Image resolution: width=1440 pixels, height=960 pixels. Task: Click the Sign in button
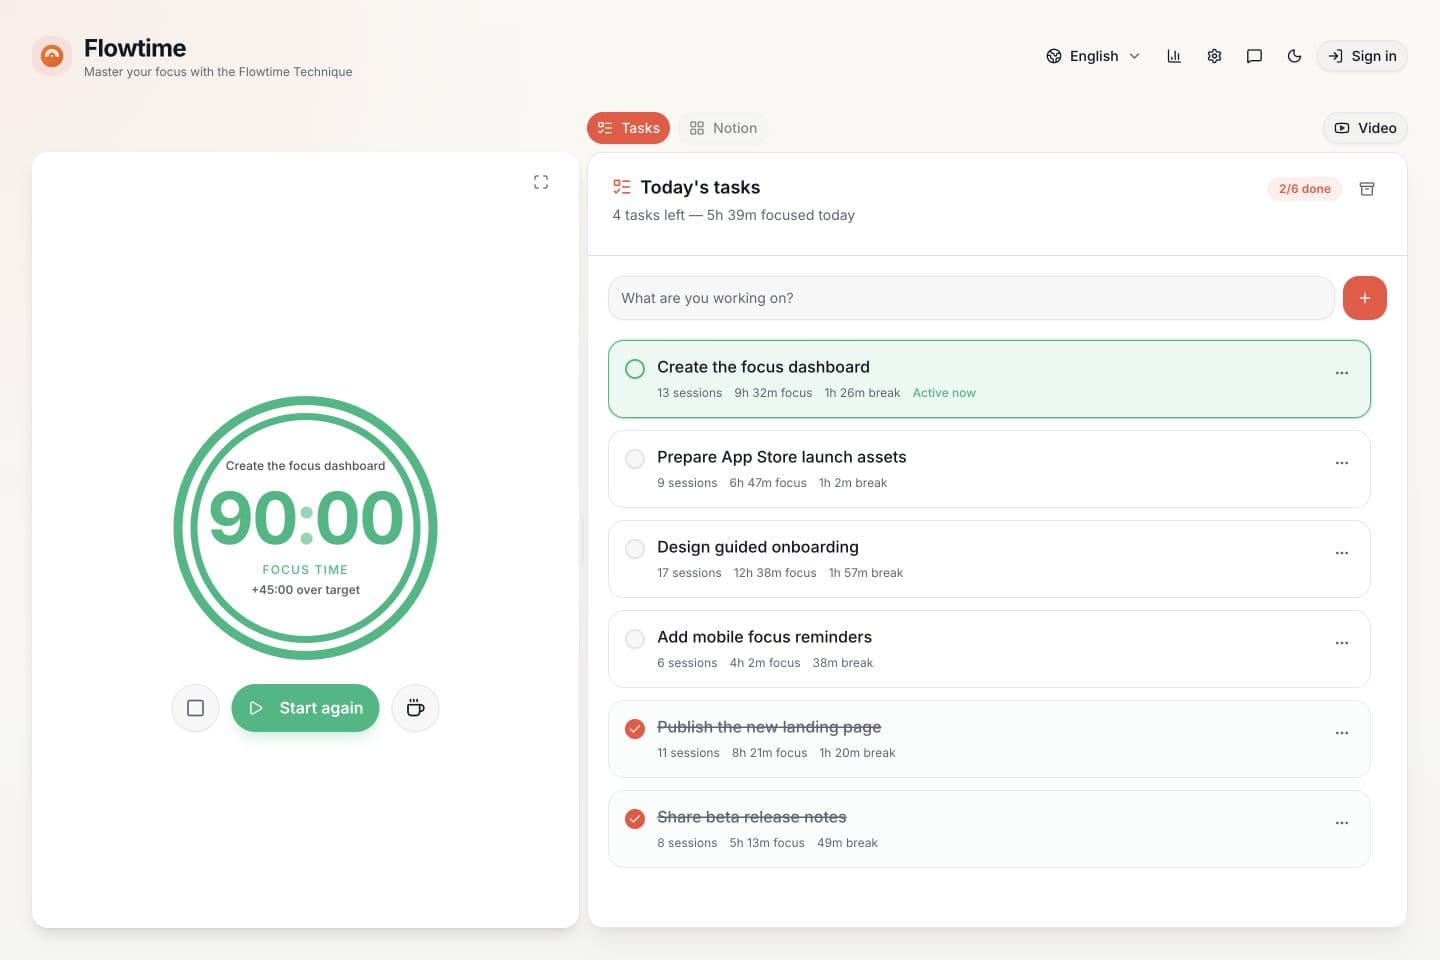tap(1362, 56)
